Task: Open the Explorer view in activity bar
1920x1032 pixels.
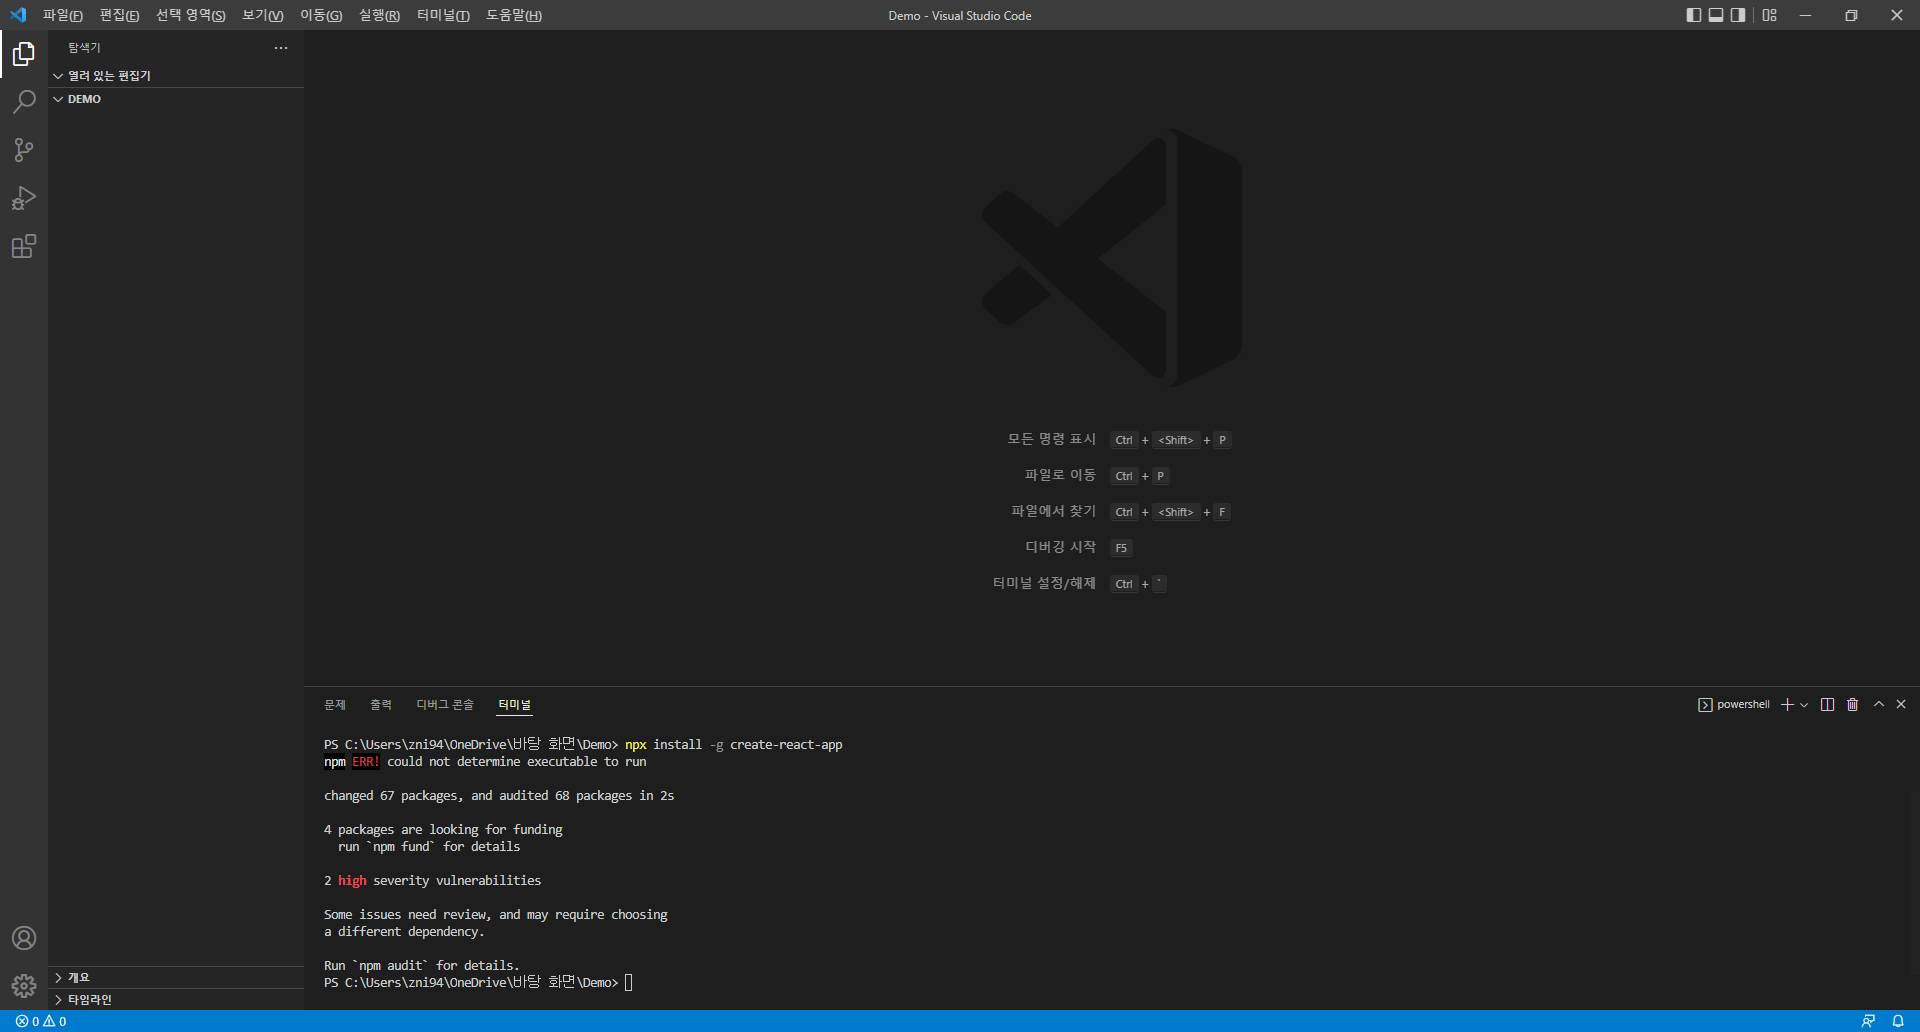Action: 24,54
